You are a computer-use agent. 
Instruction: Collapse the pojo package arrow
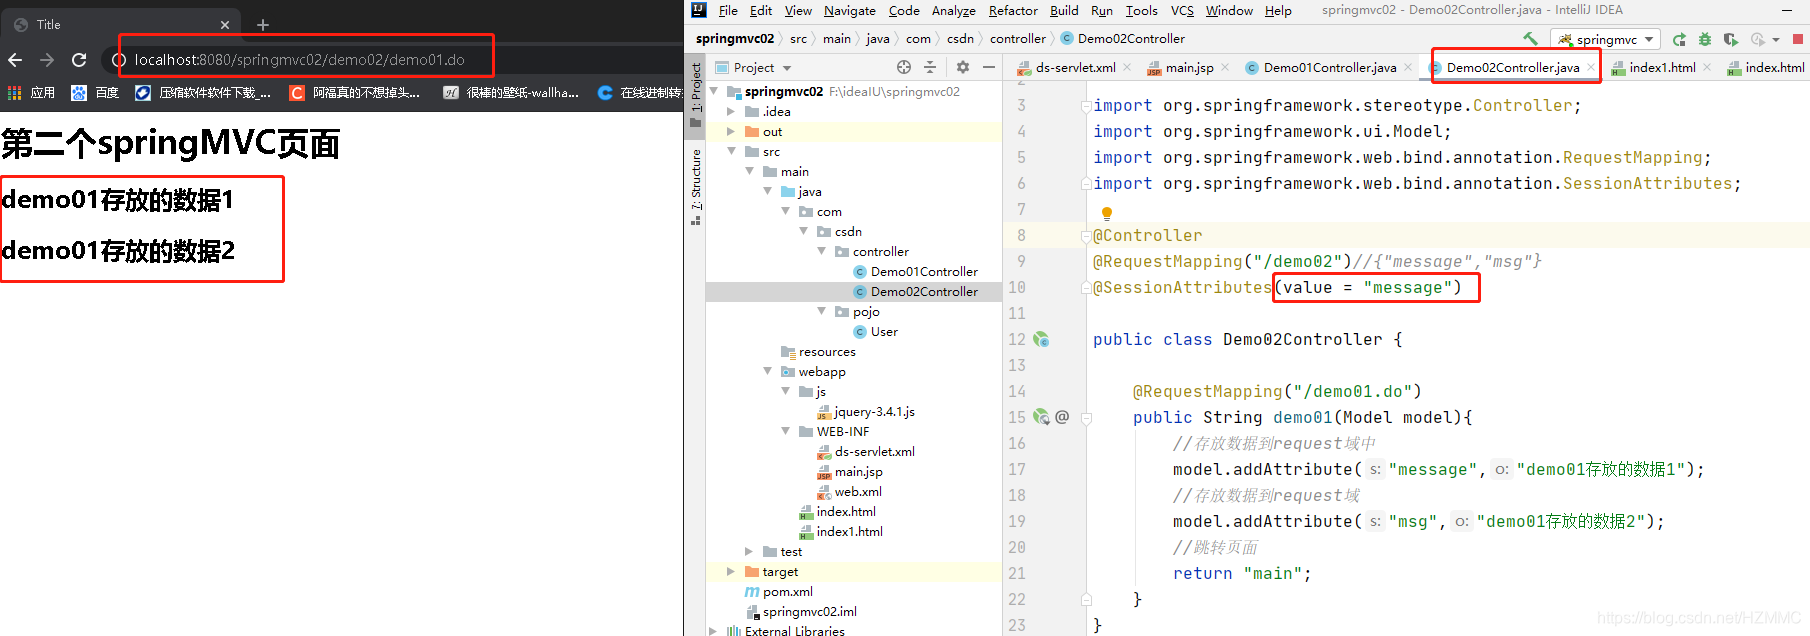(x=821, y=311)
